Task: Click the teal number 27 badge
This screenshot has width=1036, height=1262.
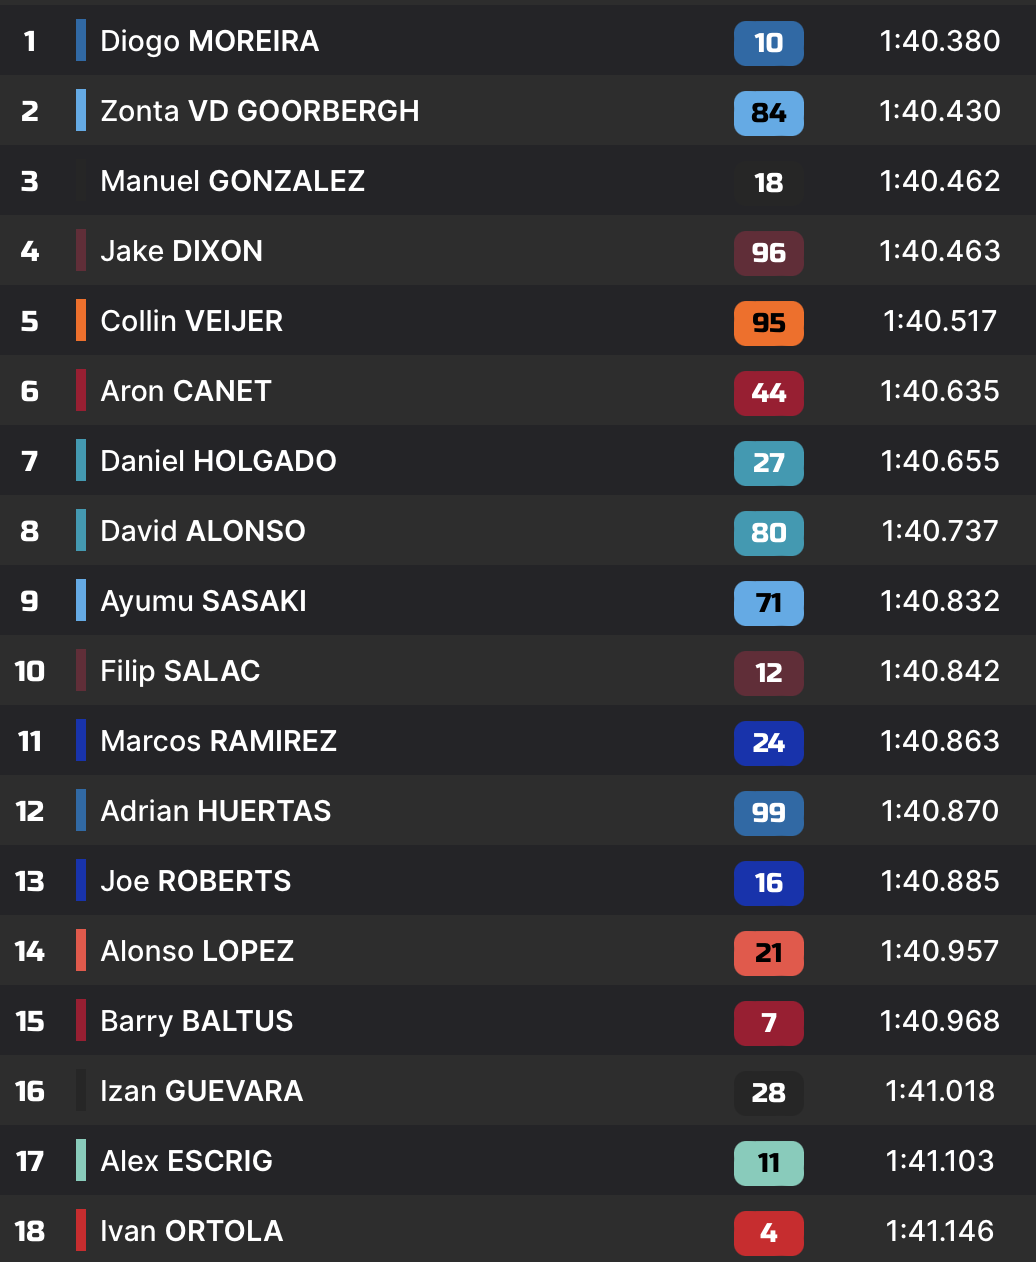Action: click(768, 463)
